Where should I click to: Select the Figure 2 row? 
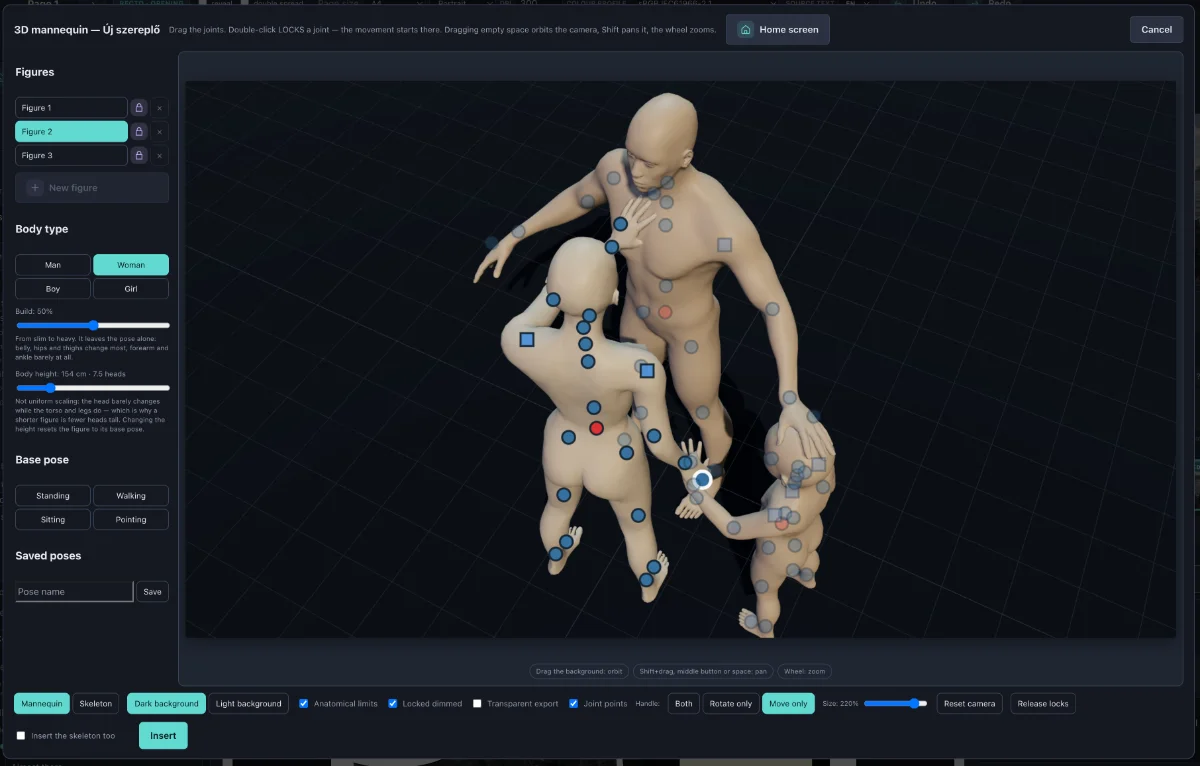coord(71,131)
